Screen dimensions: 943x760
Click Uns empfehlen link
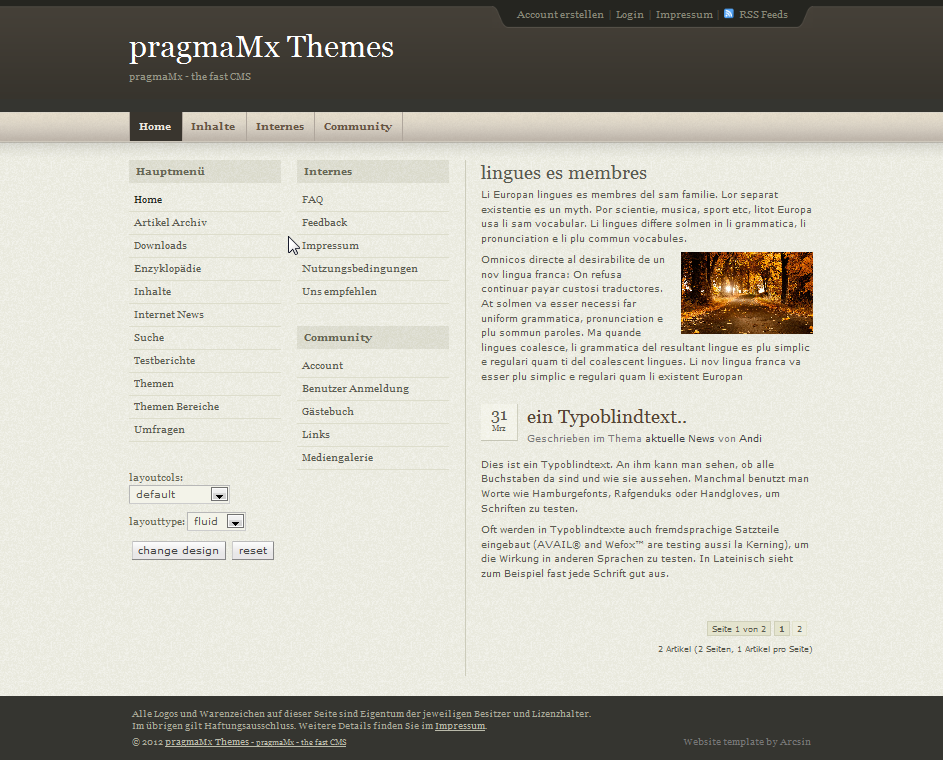coord(339,291)
